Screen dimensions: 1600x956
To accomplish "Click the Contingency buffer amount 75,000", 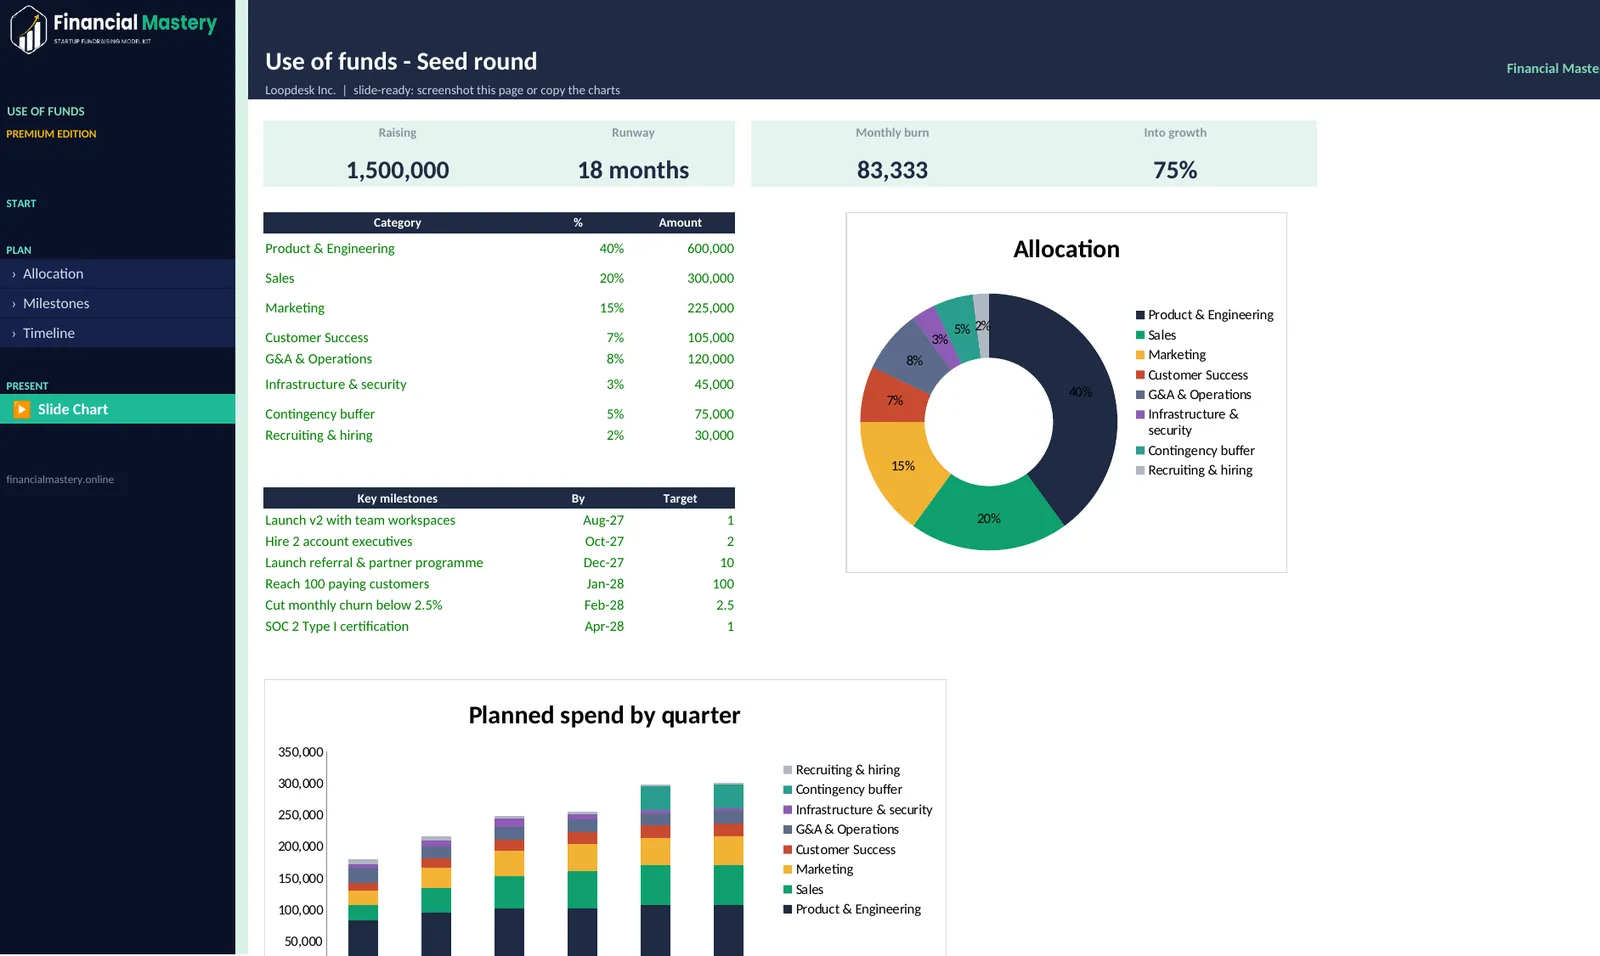I will 714,414.
